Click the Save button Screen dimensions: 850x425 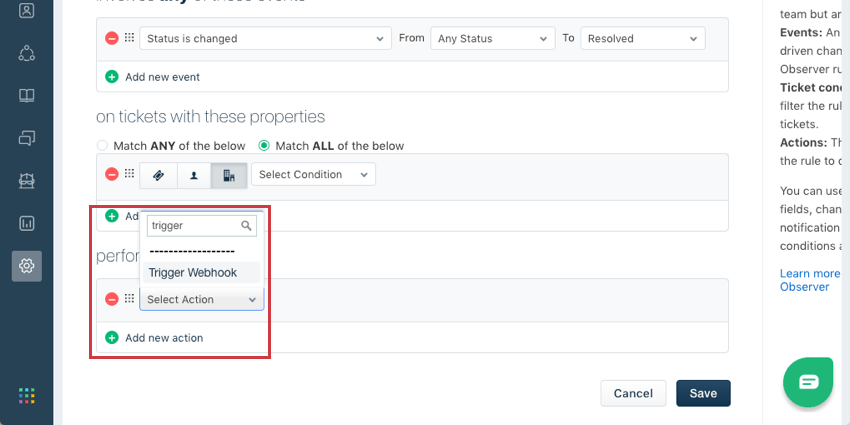[703, 393]
